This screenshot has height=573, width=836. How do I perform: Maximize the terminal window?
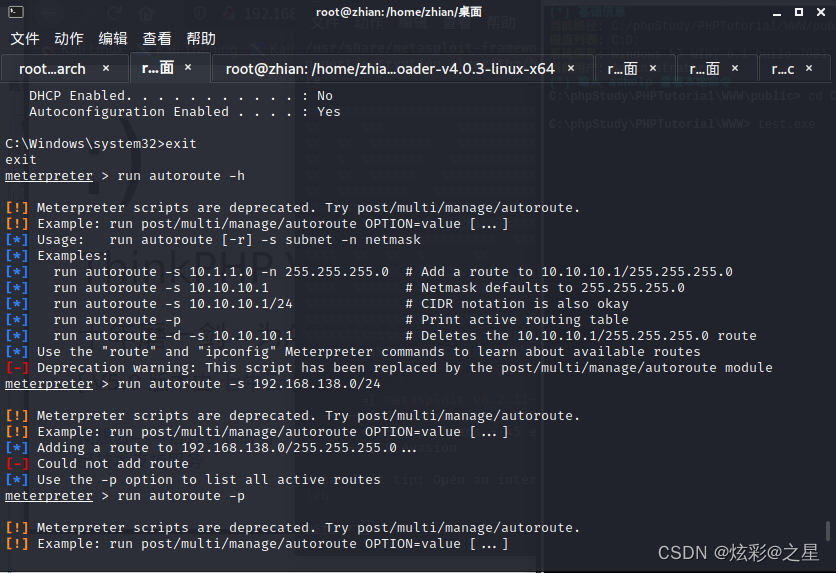point(799,12)
